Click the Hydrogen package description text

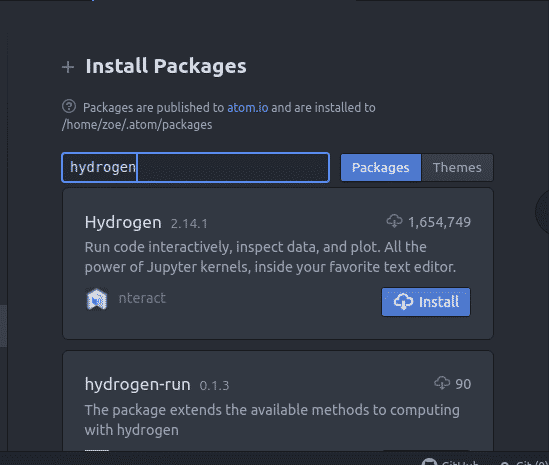(270, 257)
